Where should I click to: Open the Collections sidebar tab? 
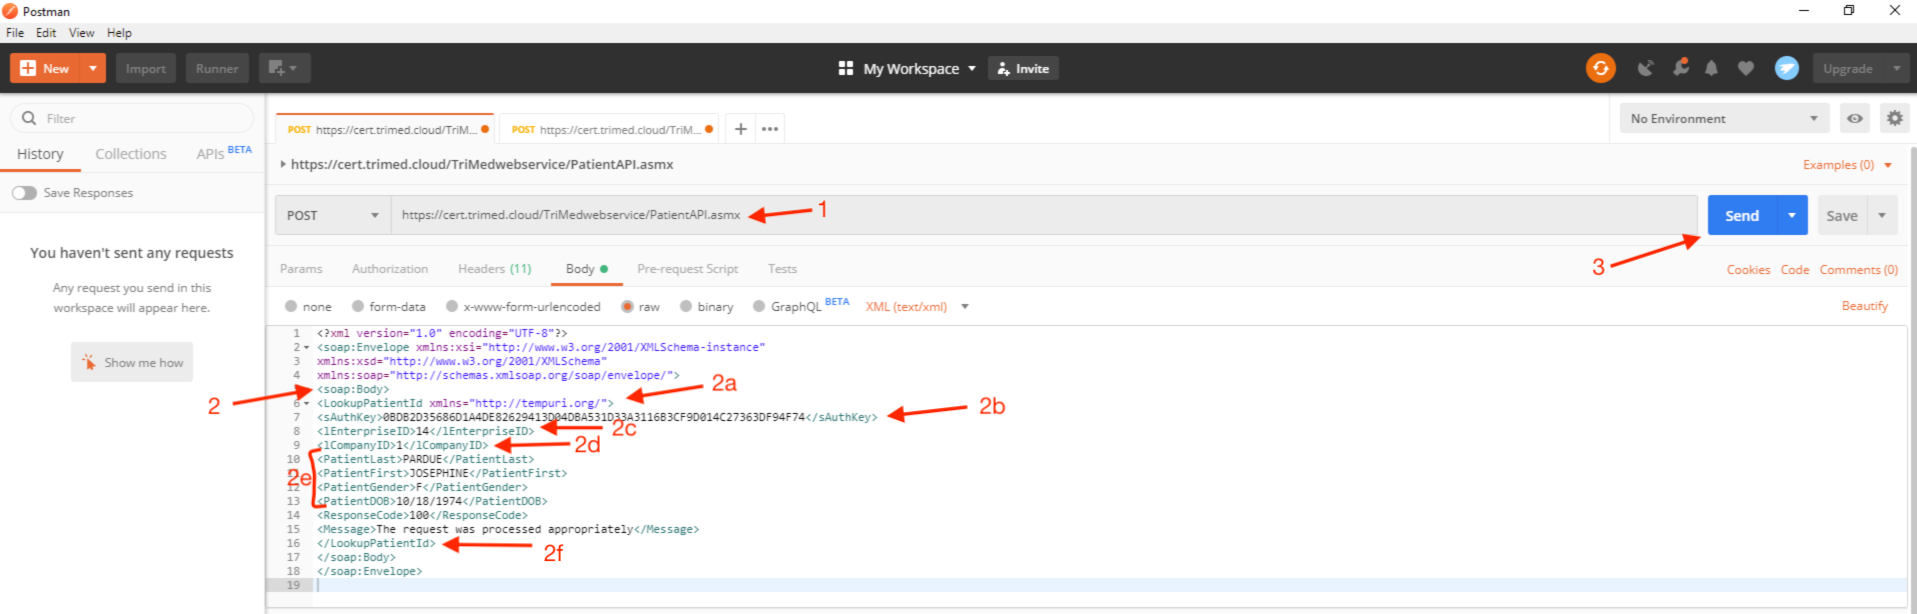tap(131, 154)
